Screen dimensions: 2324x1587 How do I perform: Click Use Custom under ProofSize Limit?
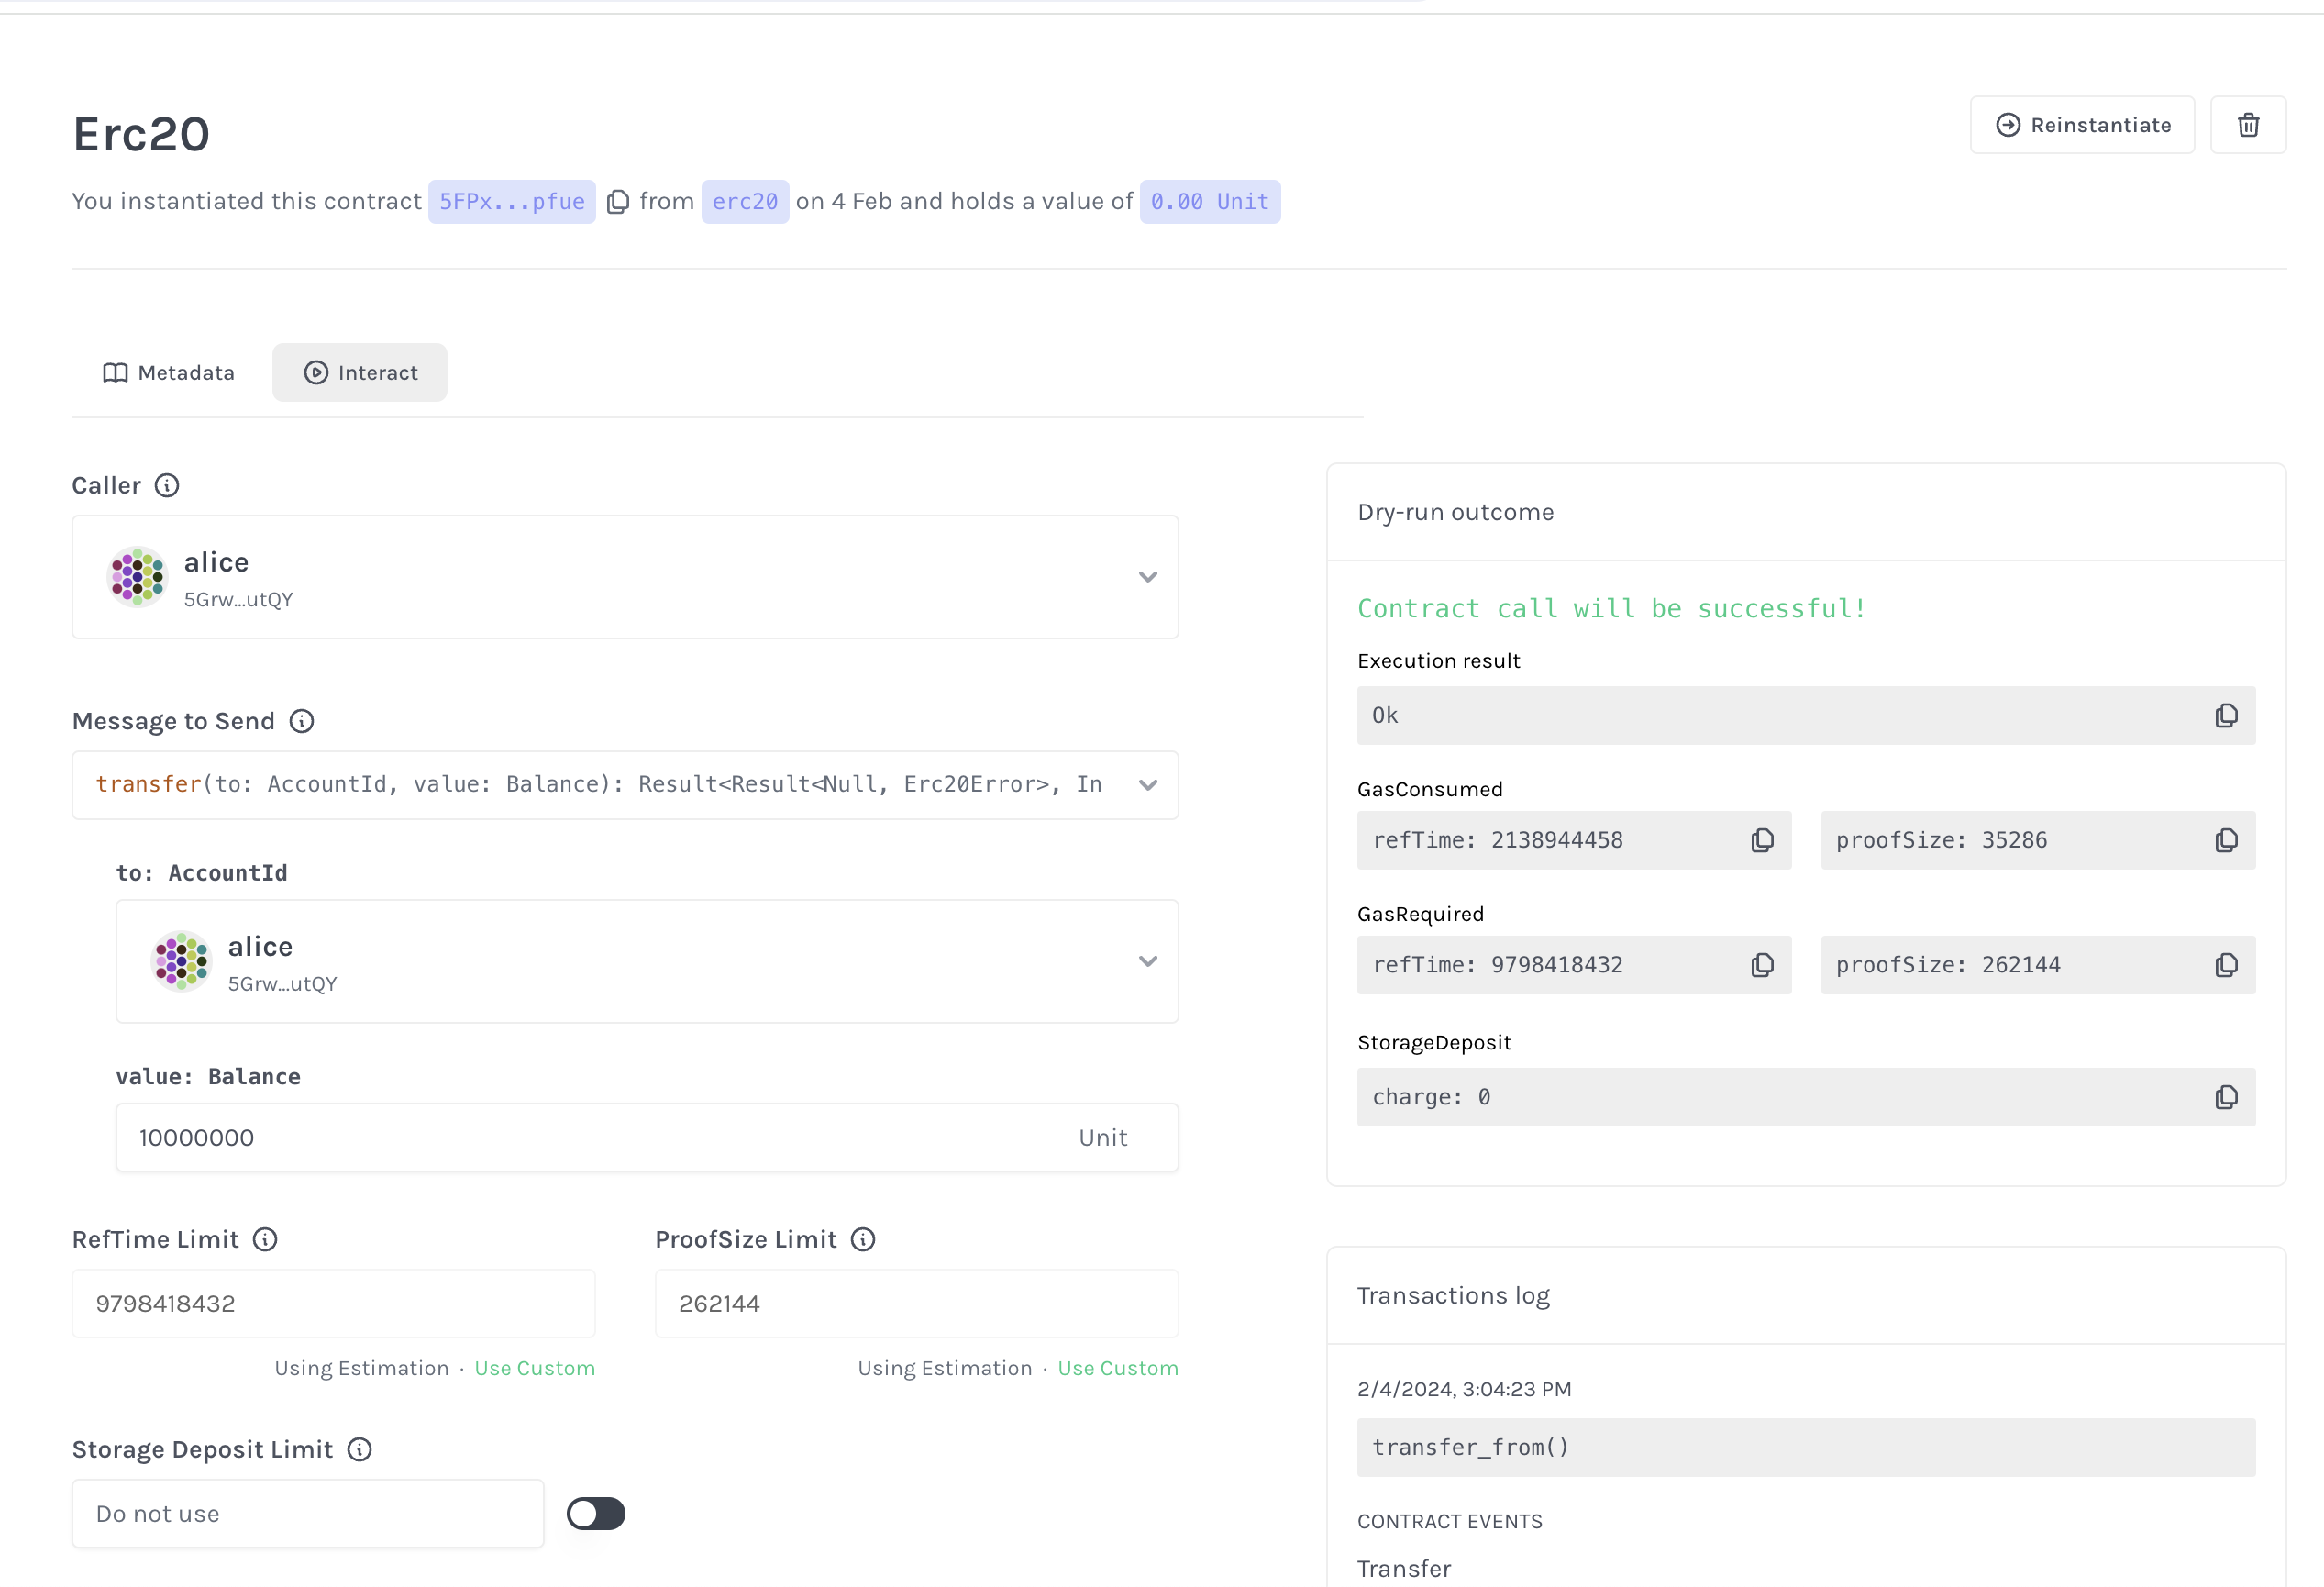1117,1368
